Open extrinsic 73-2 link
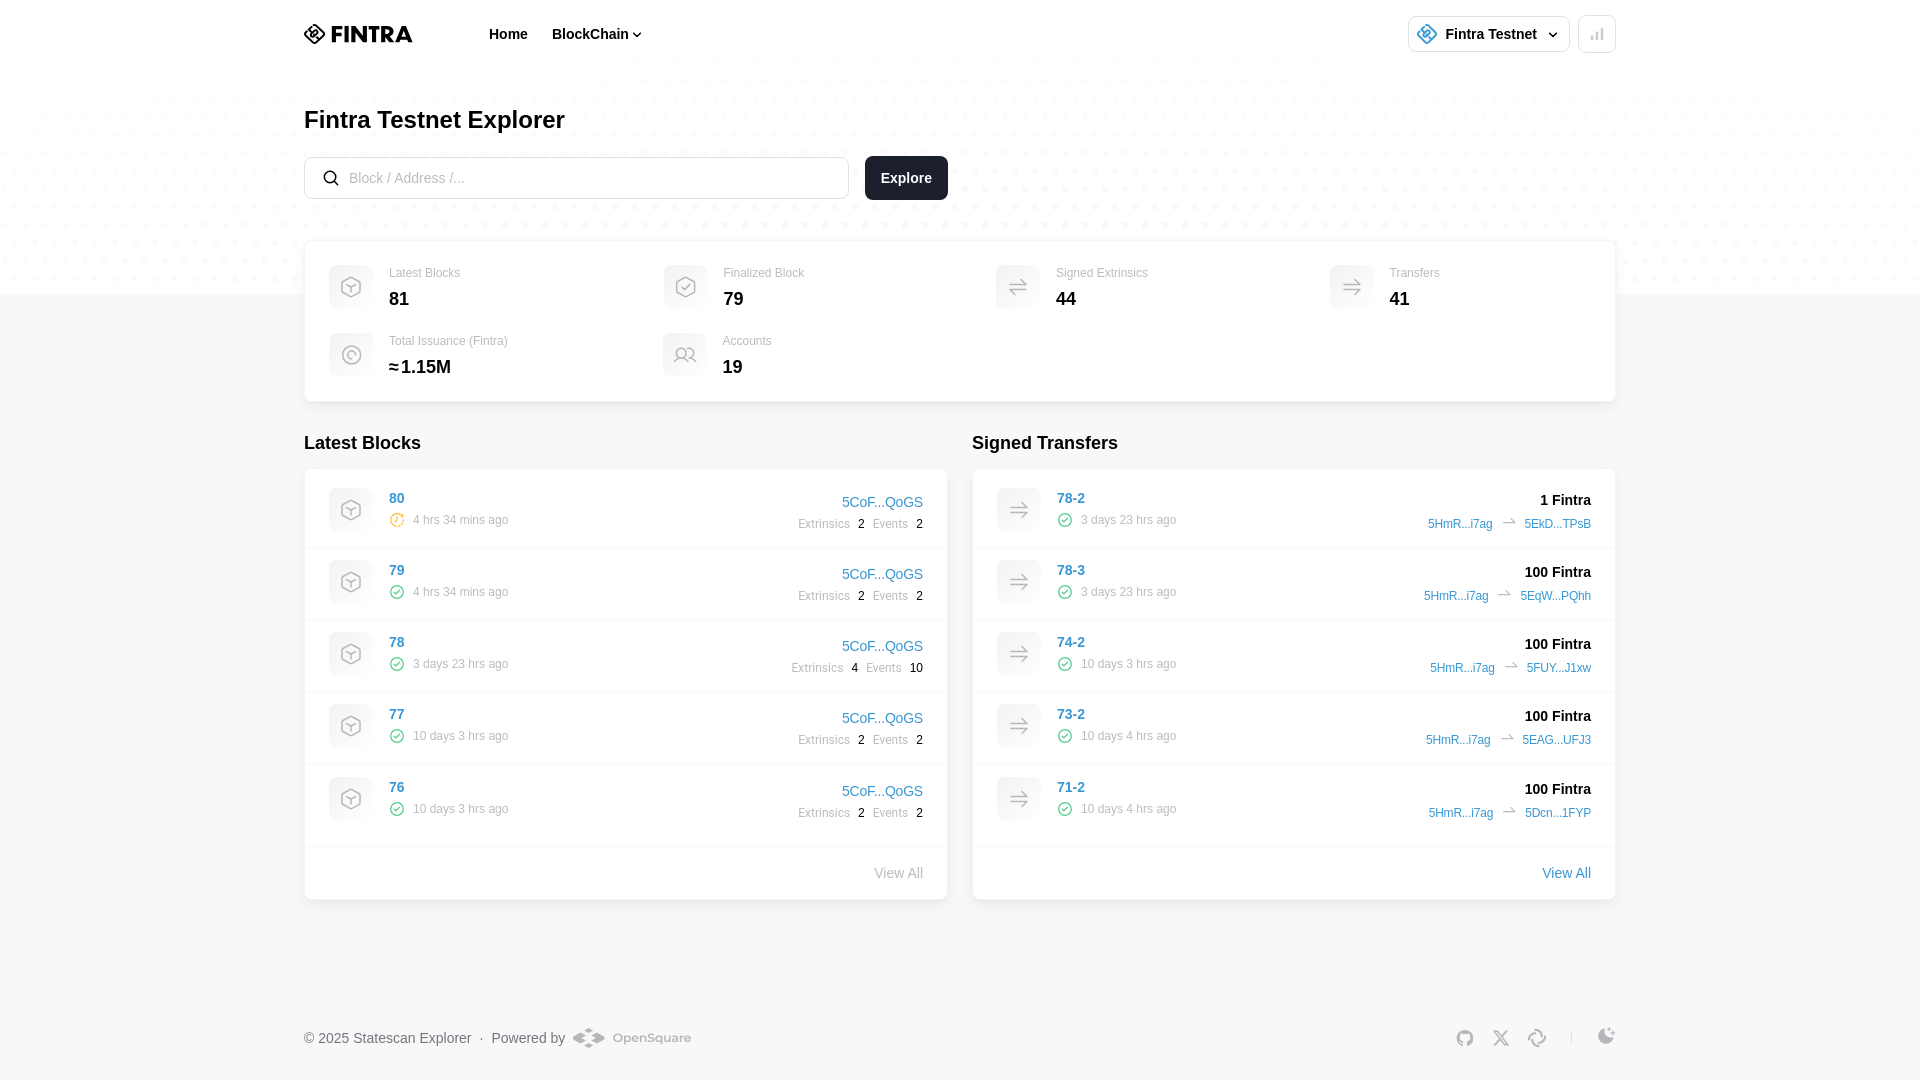1920x1080 pixels. 1071,714
